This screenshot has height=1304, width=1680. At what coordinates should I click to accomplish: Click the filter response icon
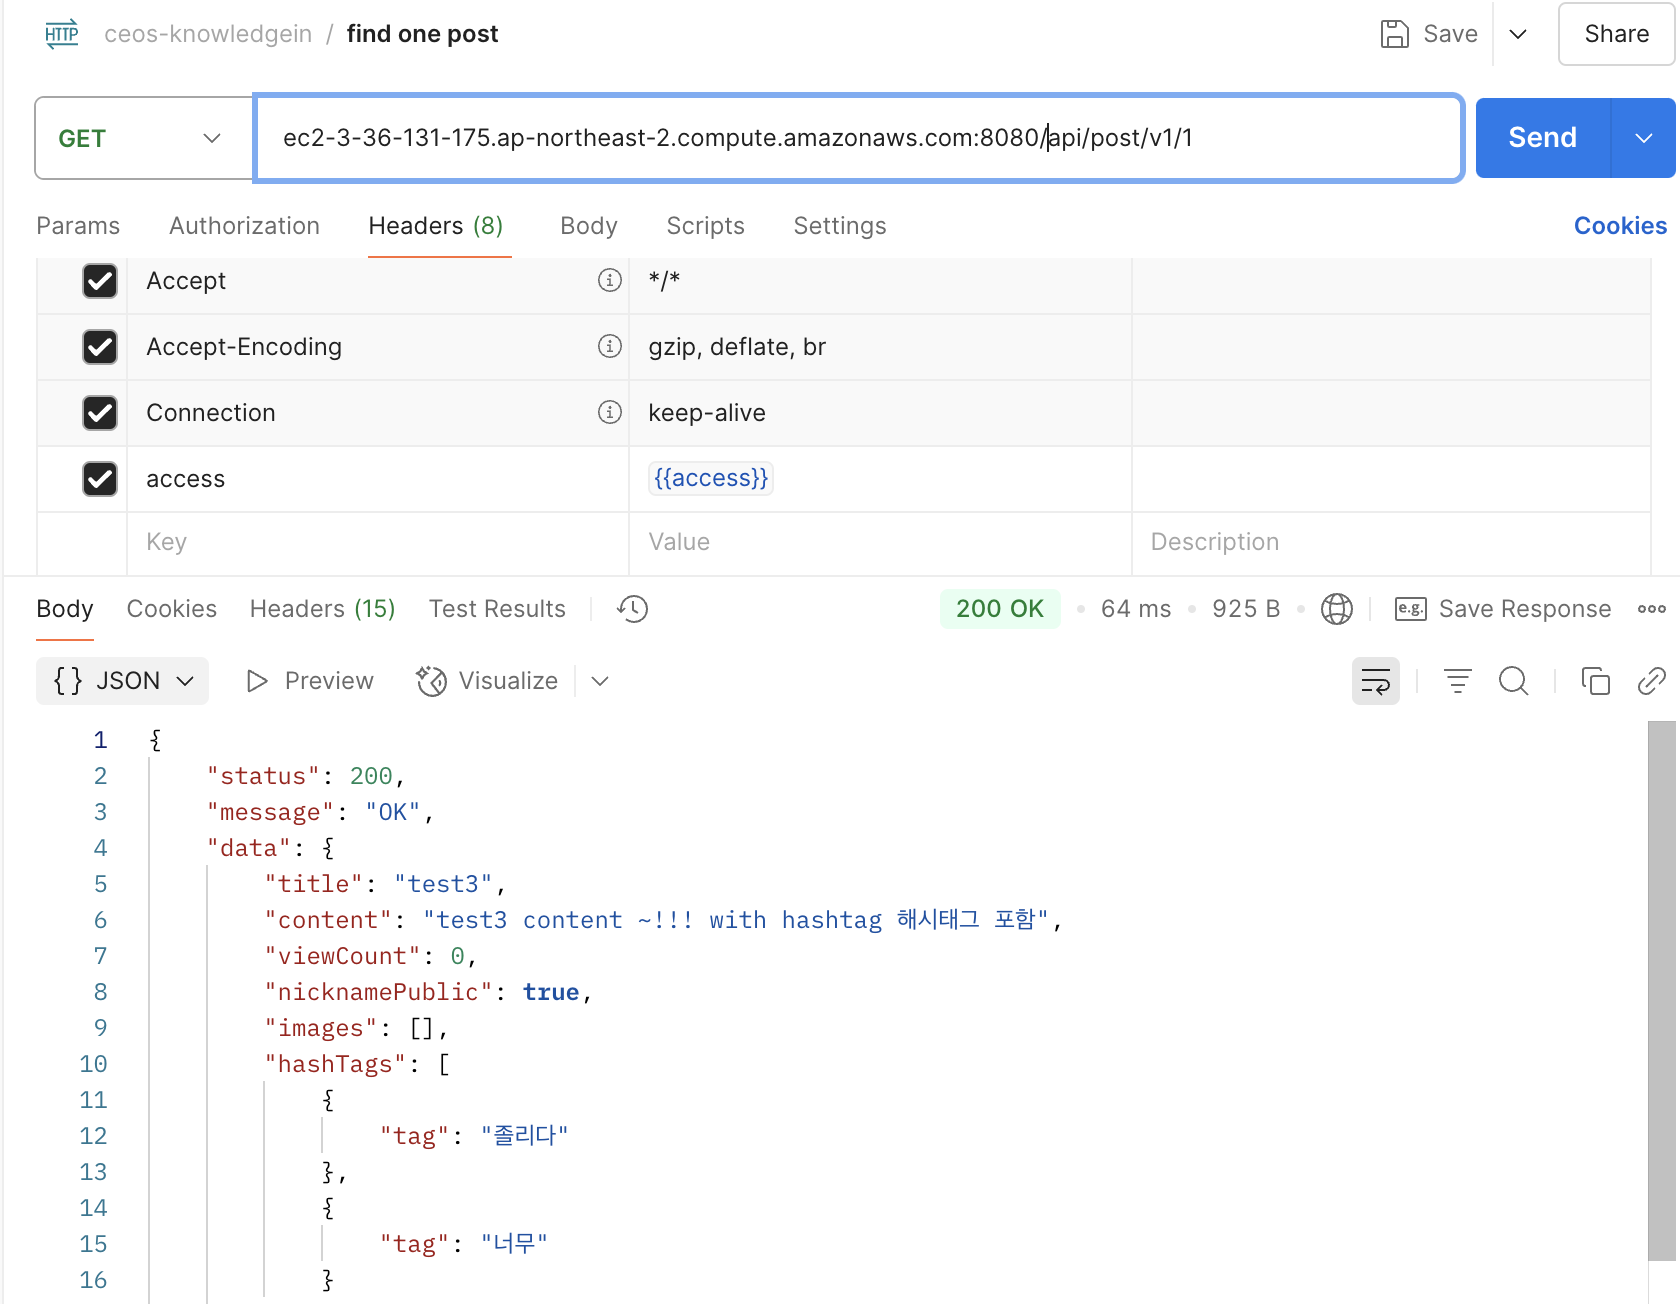click(x=1458, y=681)
